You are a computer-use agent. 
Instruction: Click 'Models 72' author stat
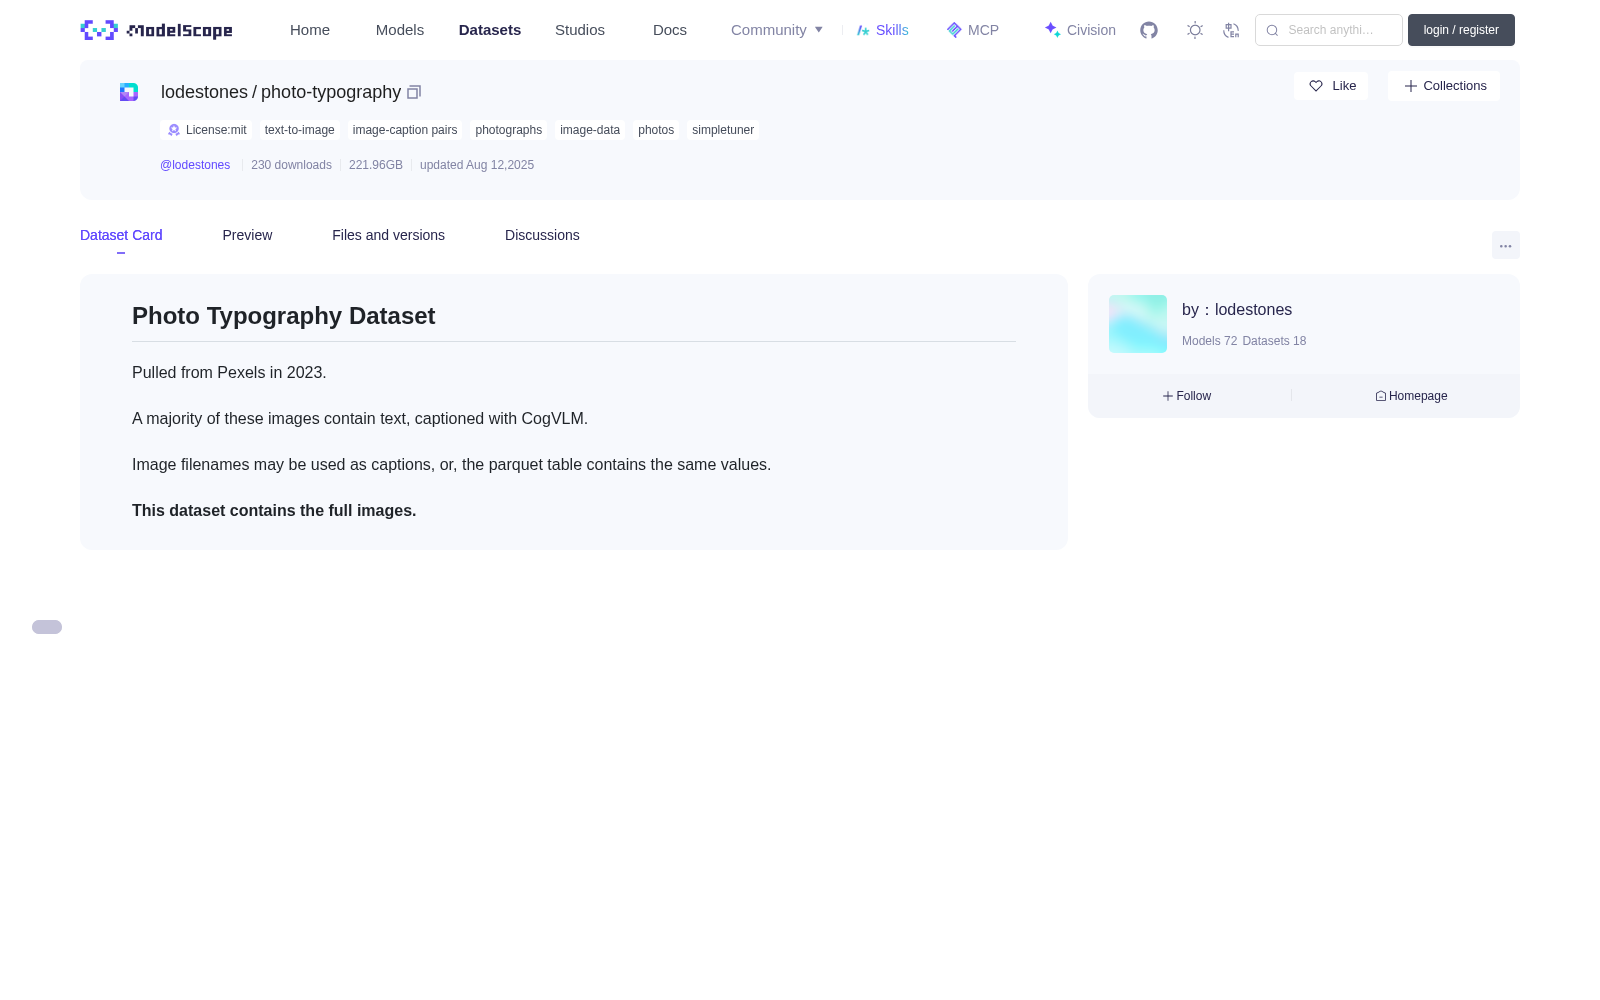pyautogui.click(x=1209, y=341)
